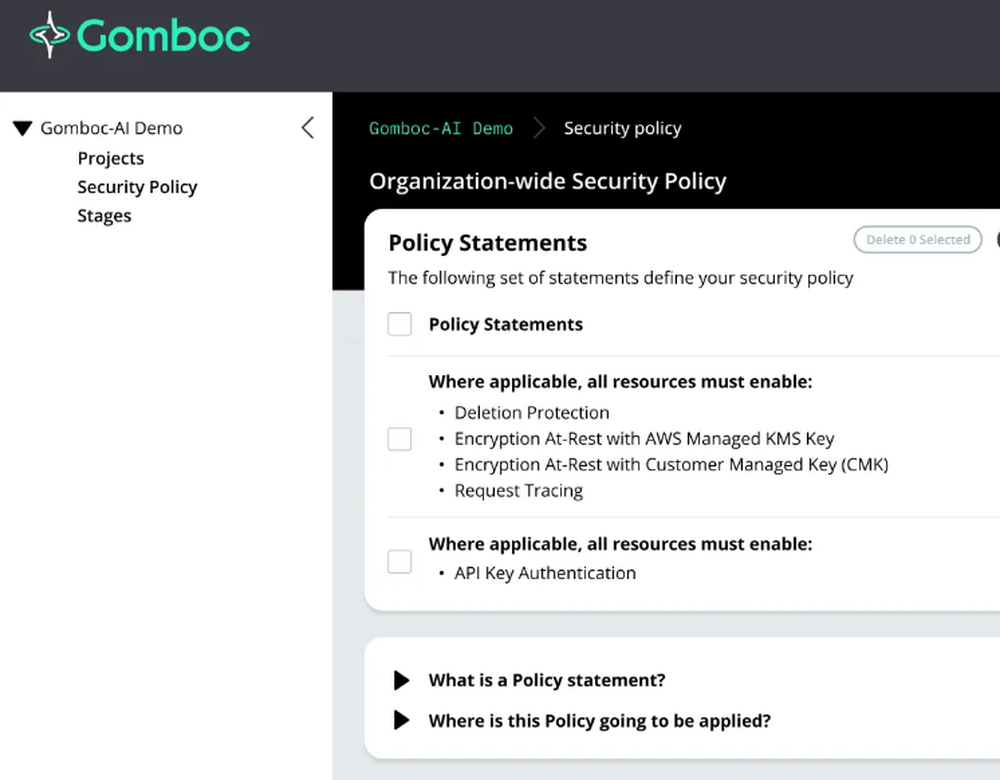Click the Gomboc logo icon

(50, 35)
